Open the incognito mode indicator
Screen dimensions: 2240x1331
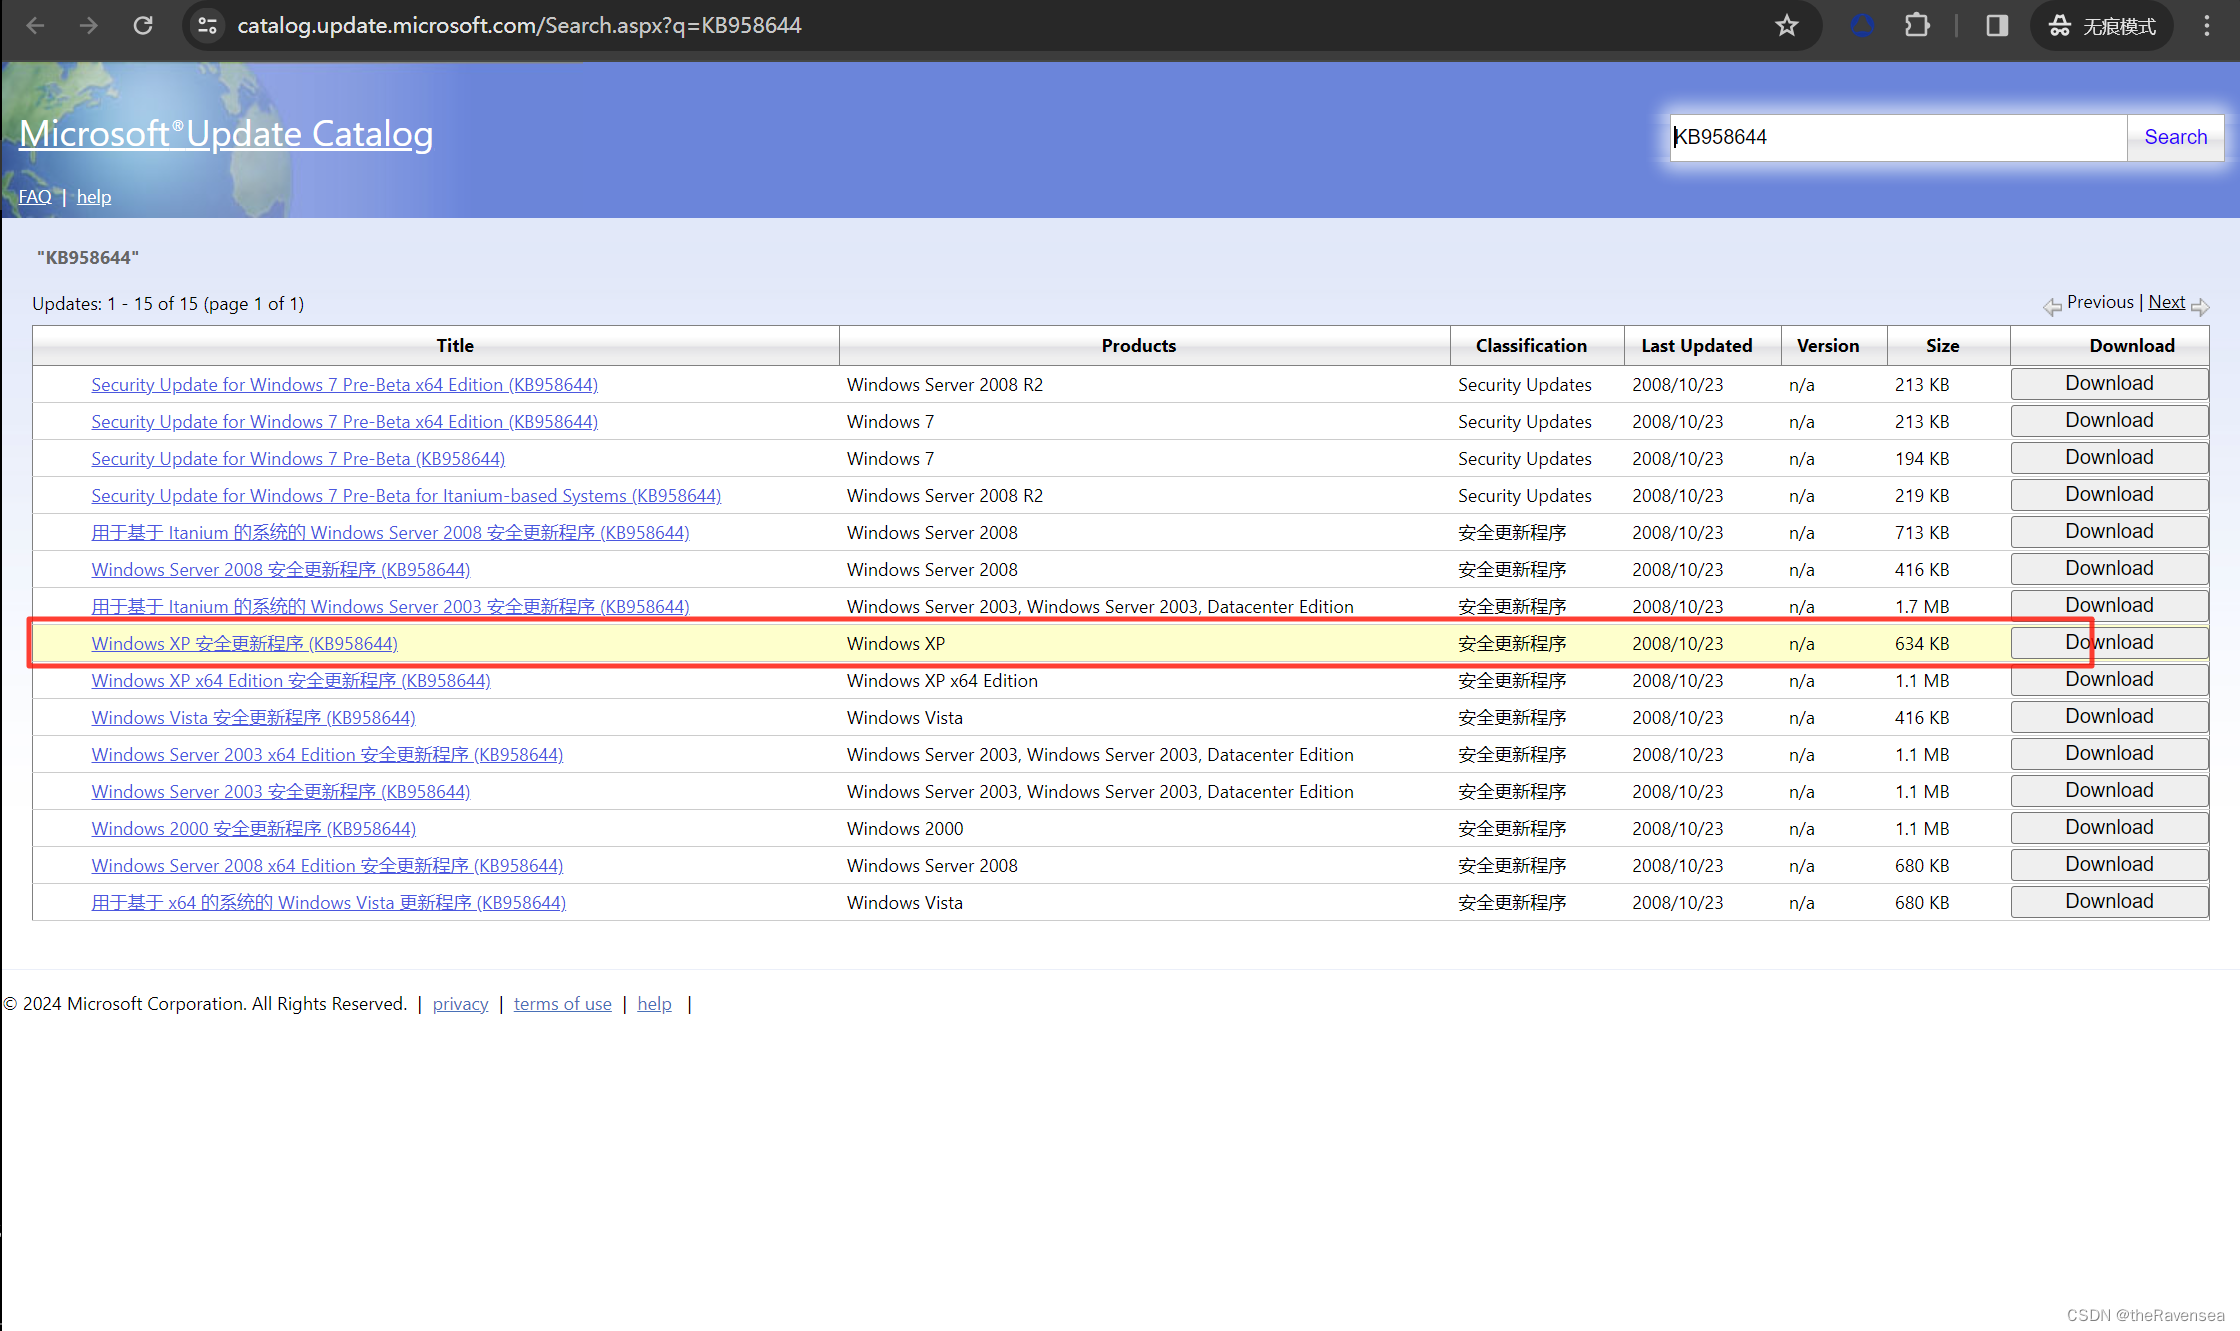2102,26
